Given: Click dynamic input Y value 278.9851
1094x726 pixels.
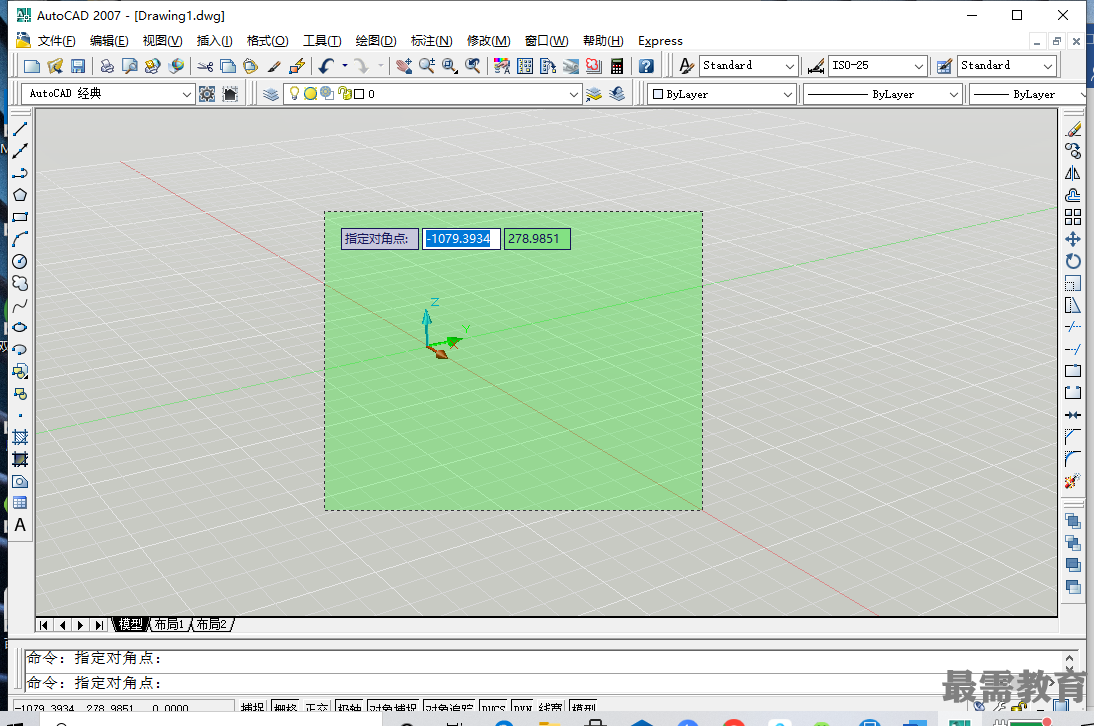Looking at the screenshot, I should (x=537, y=239).
